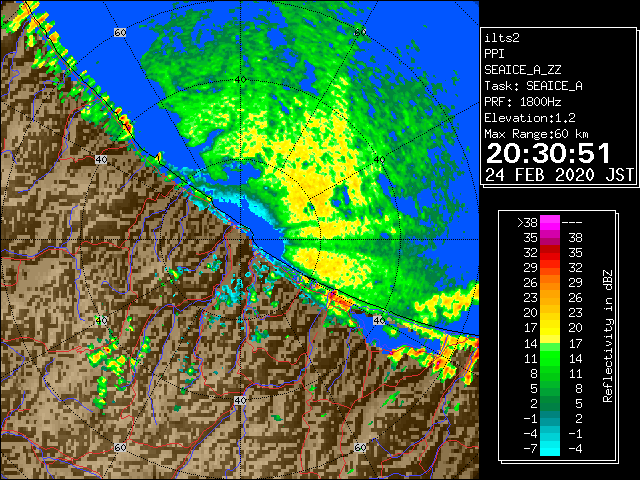Image resolution: width=640 pixels, height=480 pixels.
Task: Click the 60 range label in the southwest
Action: (x=120, y=447)
